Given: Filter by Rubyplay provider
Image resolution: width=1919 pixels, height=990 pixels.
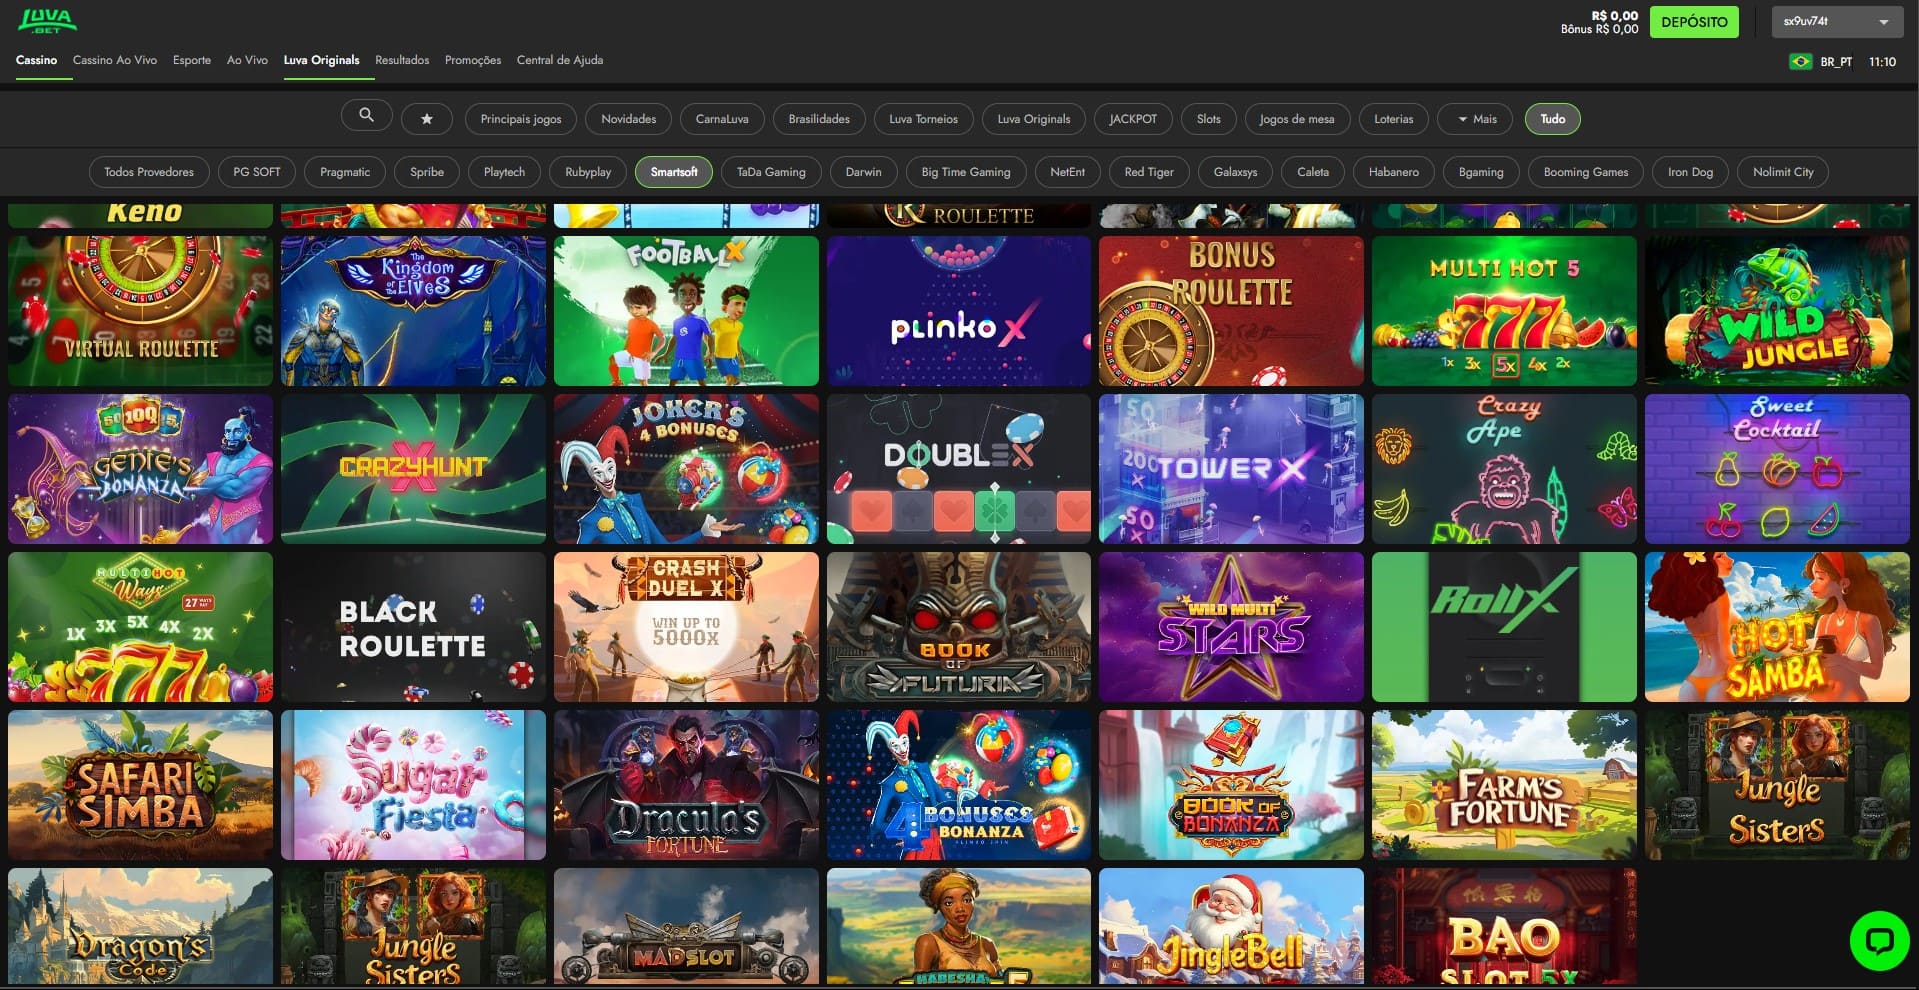Looking at the screenshot, I should click(x=588, y=172).
